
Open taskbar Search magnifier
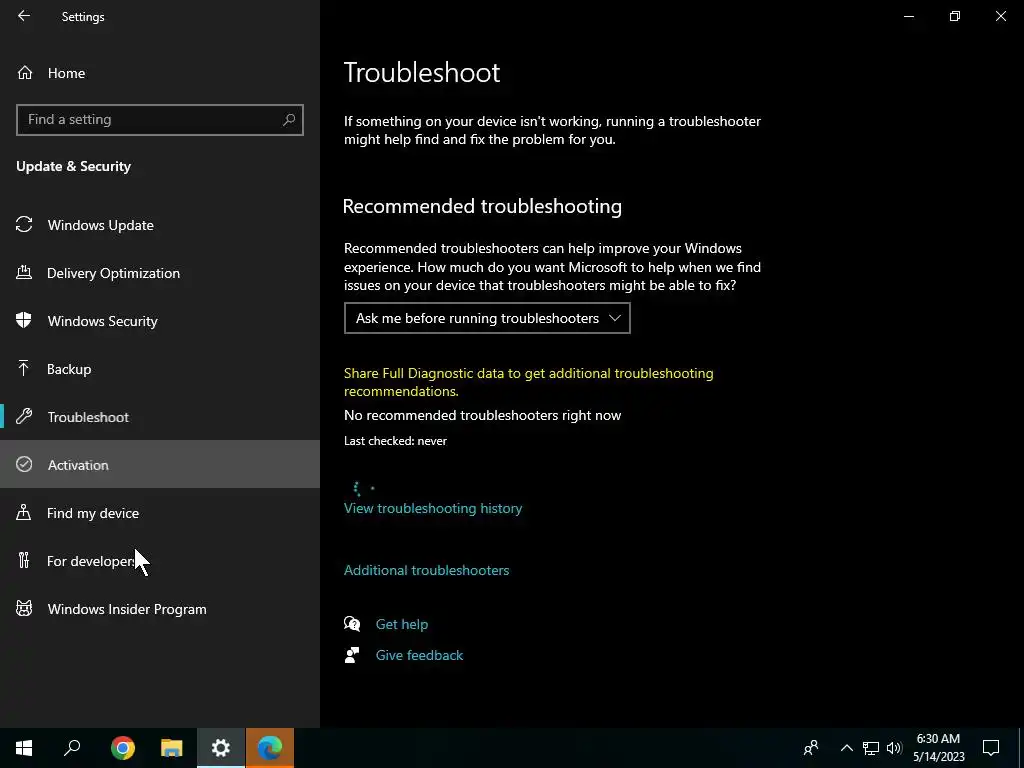coord(72,748)
